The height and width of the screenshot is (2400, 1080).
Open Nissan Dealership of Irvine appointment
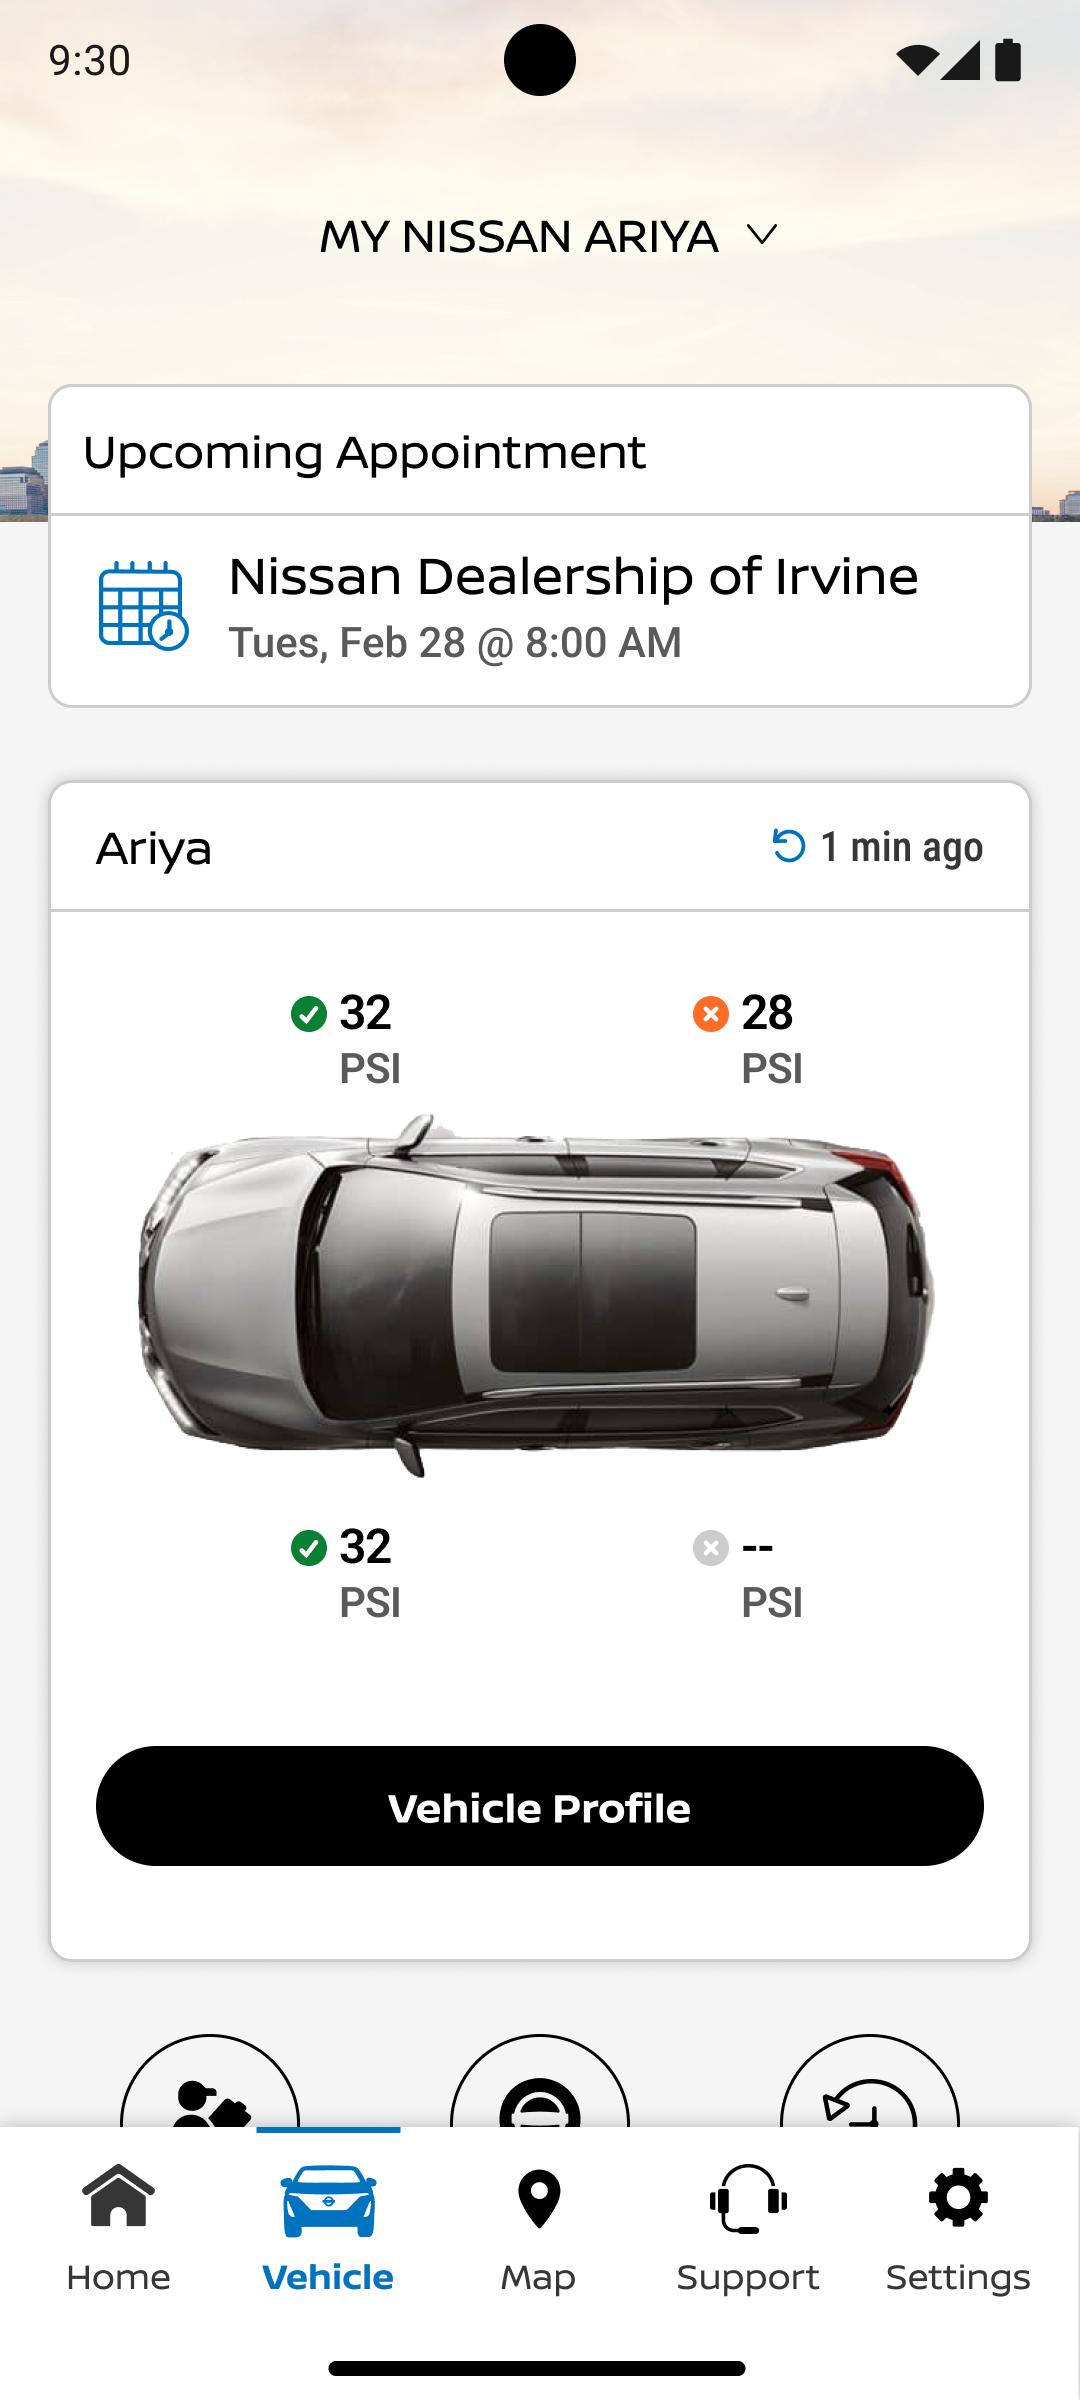[x=573, y=606]
